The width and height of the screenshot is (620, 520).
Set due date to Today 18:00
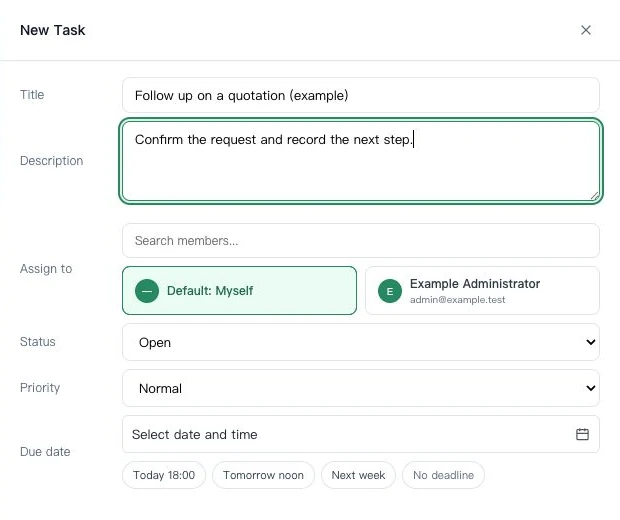click(164, 475)
